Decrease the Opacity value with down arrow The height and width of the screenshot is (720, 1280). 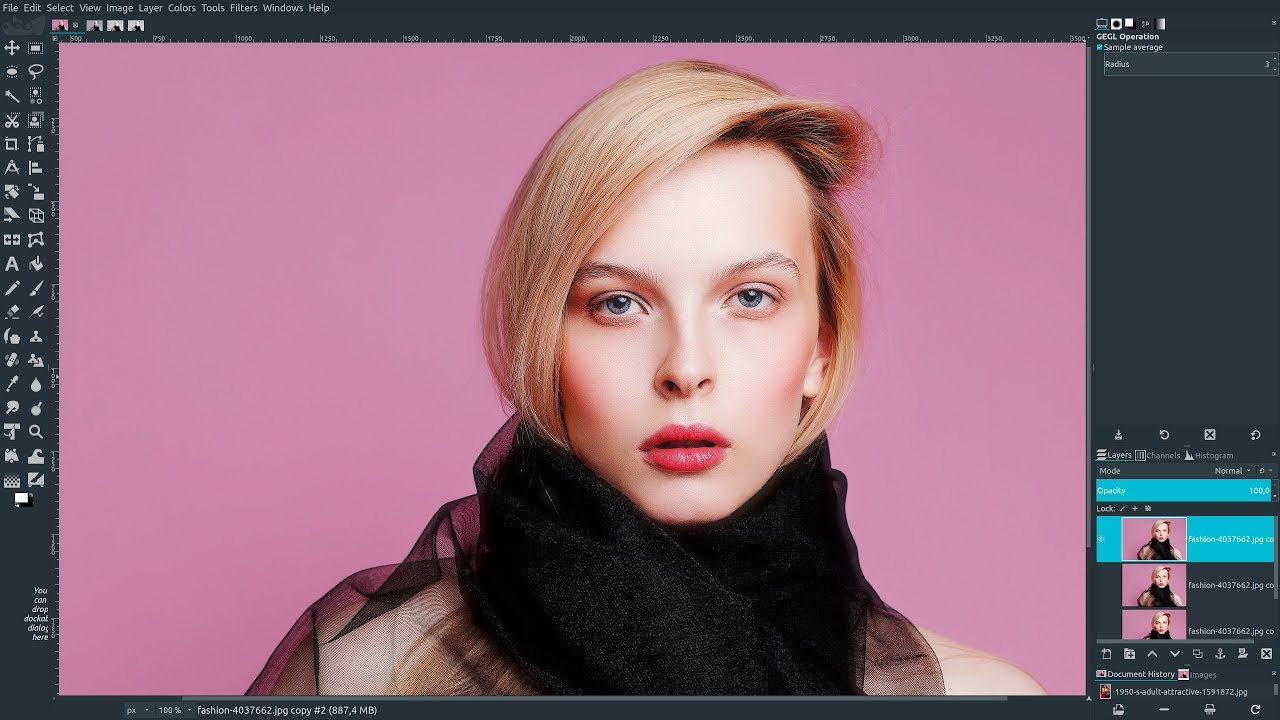1275,496
